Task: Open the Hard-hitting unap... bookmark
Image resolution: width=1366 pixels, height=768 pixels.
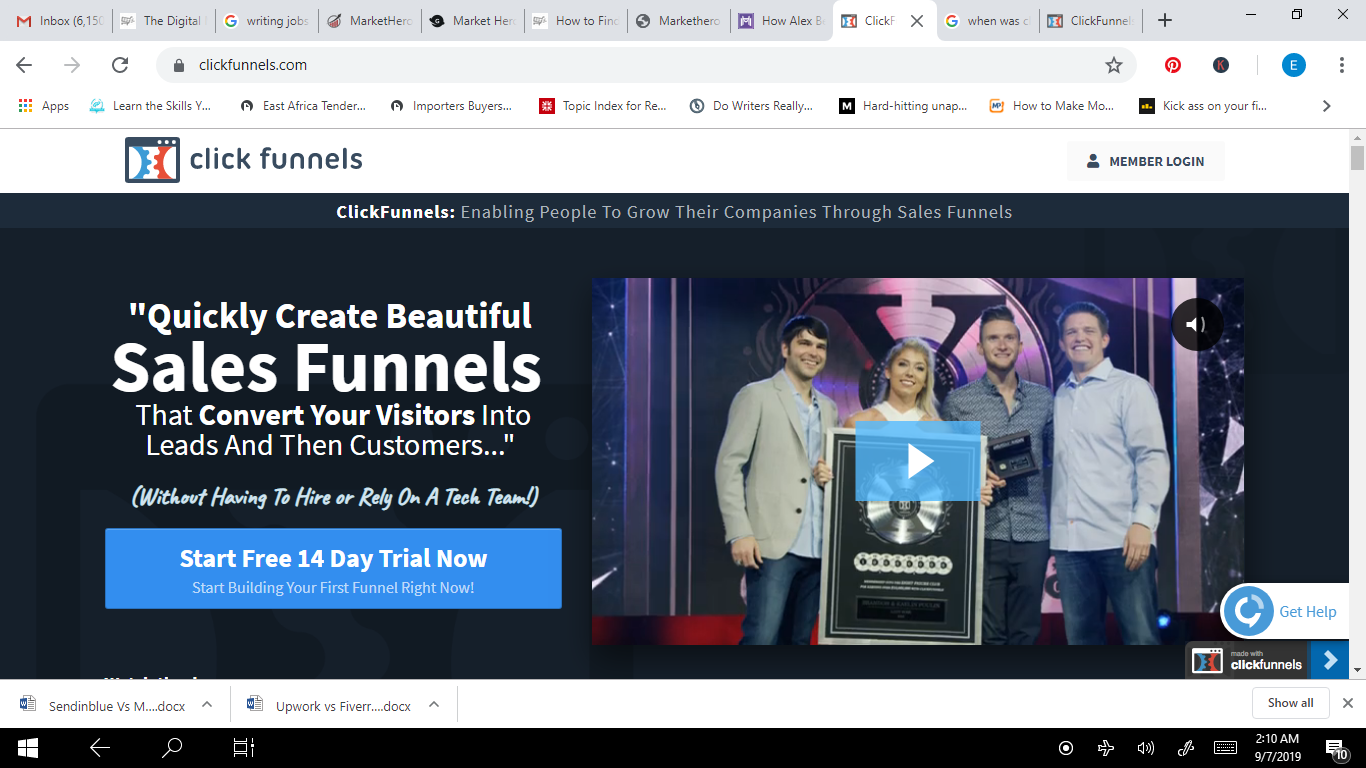Action: click(903, 106)
